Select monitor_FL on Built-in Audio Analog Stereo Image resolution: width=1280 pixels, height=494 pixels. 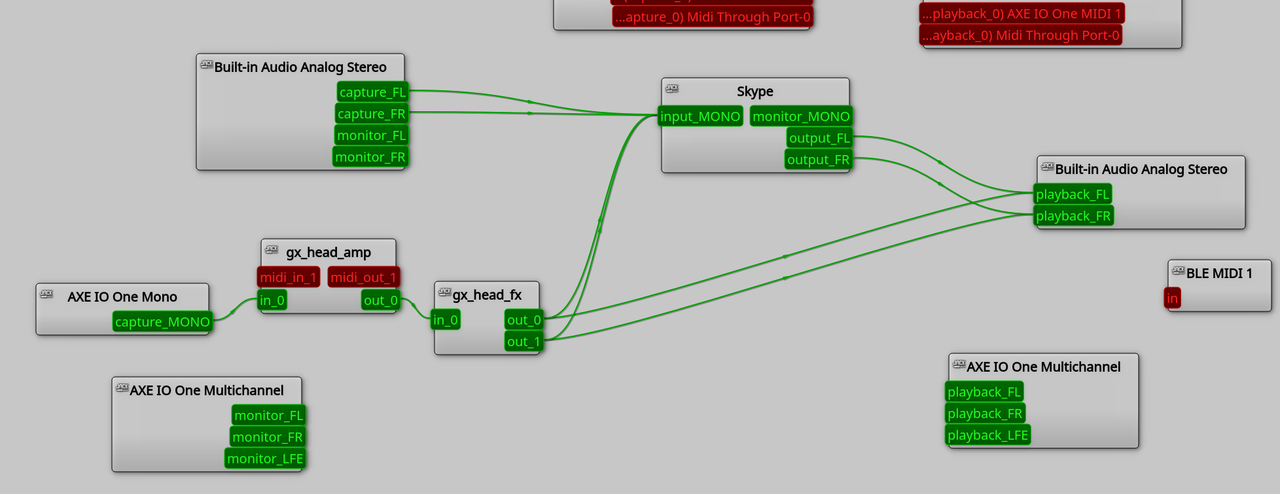[x=371, y=135]
